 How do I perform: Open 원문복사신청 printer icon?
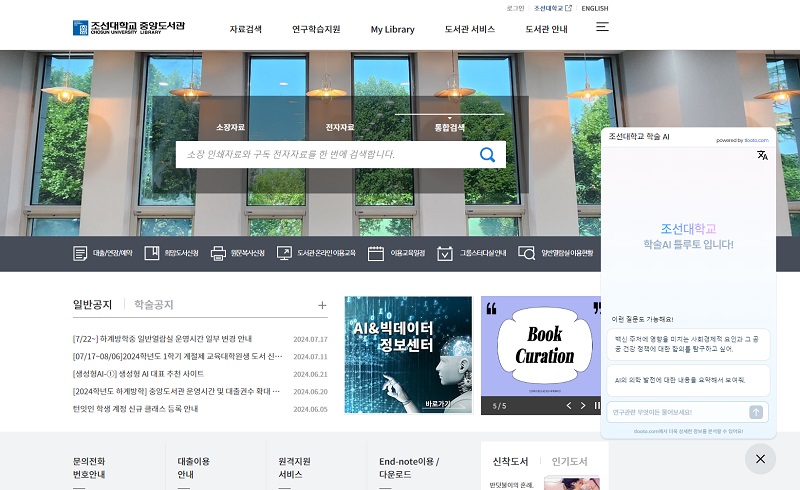click(218, 254)
